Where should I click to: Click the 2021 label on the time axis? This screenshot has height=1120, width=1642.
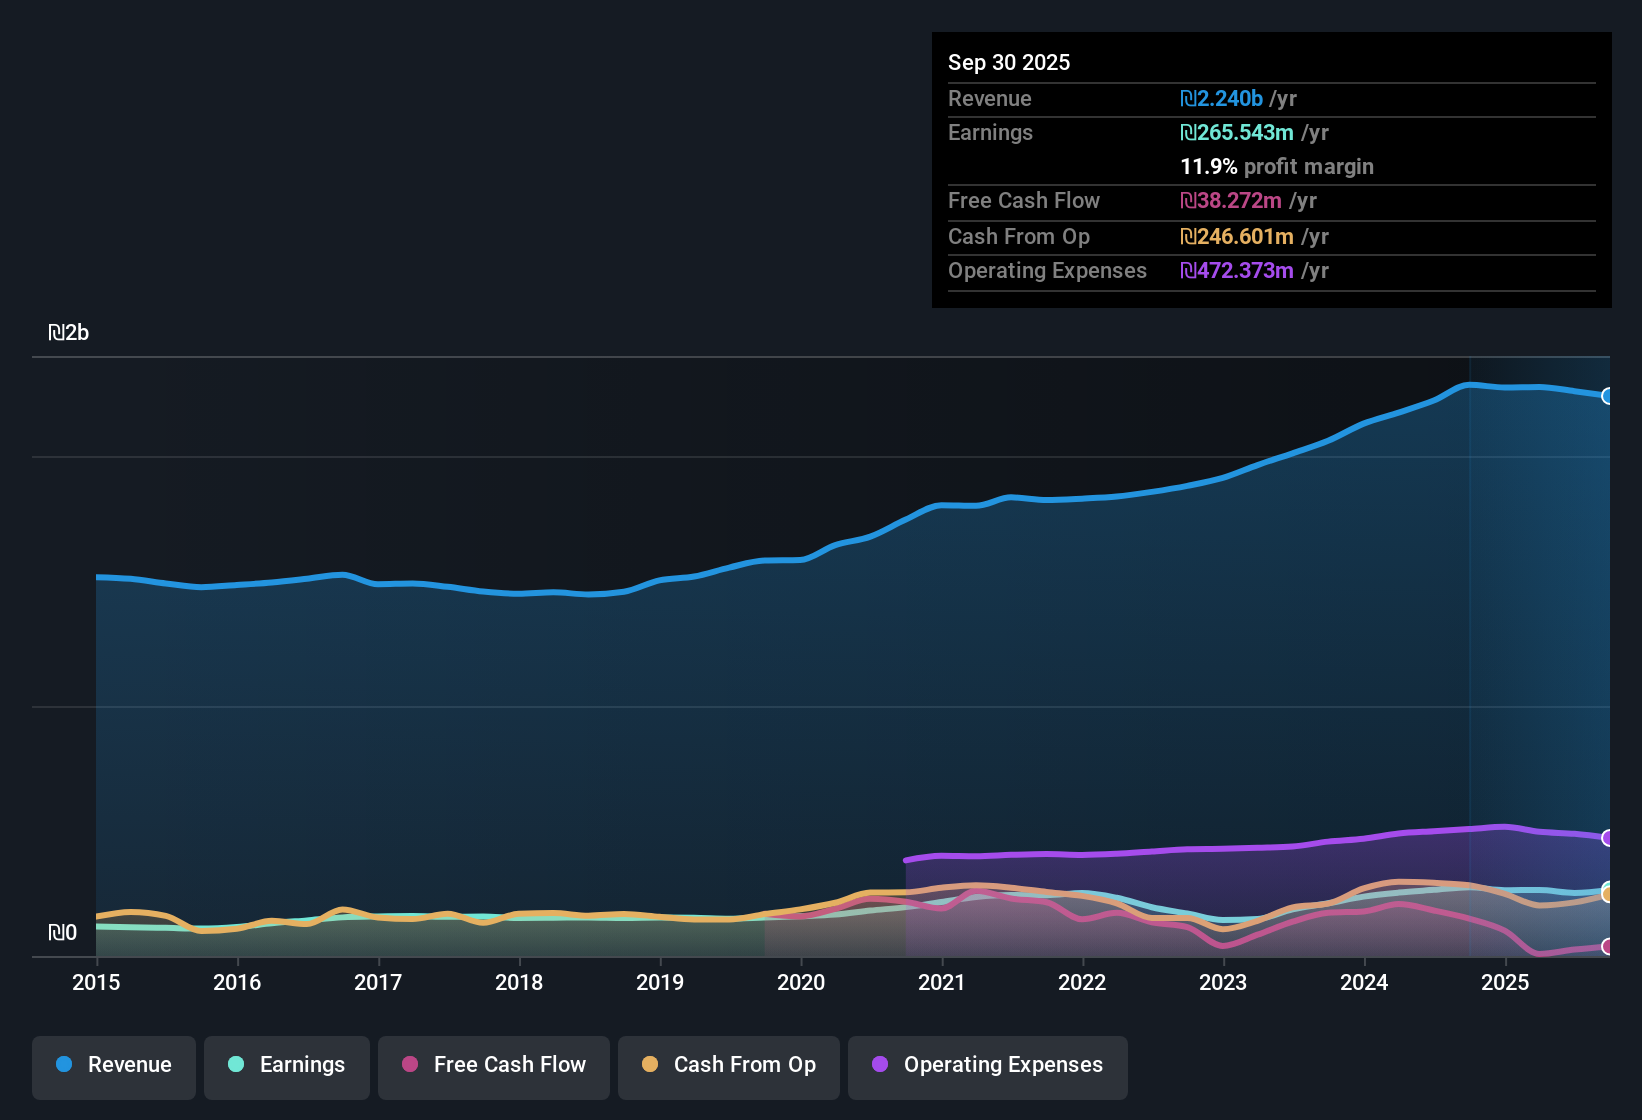[x=942, y=983]
